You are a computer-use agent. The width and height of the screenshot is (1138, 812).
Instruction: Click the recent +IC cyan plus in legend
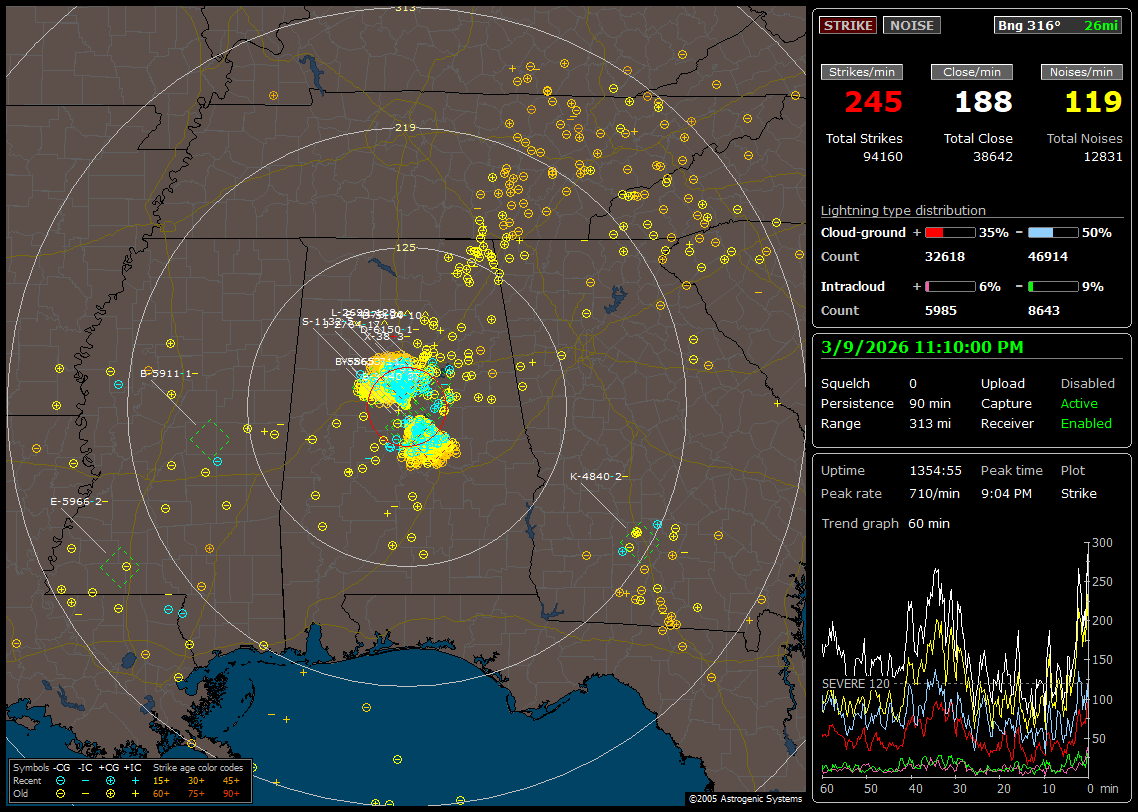coord(134,780)
